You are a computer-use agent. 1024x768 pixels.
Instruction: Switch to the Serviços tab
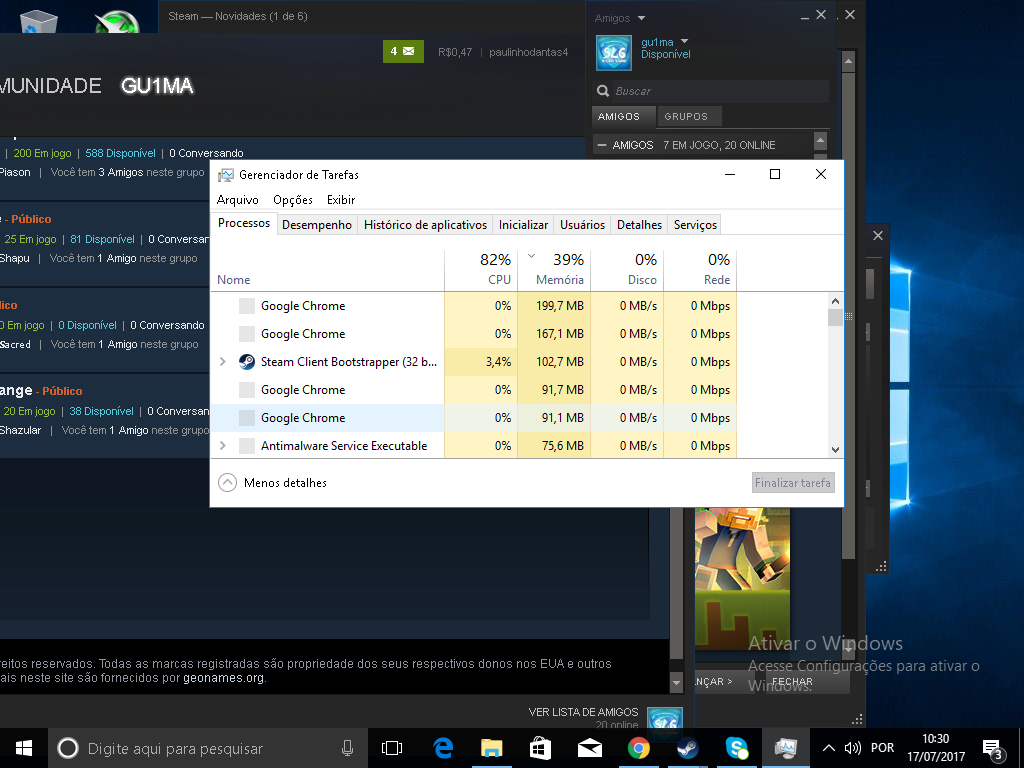tap(696, 225)
